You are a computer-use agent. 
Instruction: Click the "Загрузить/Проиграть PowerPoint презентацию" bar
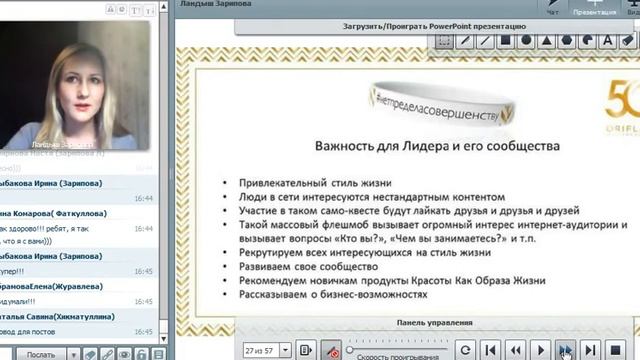pos(434,27)
